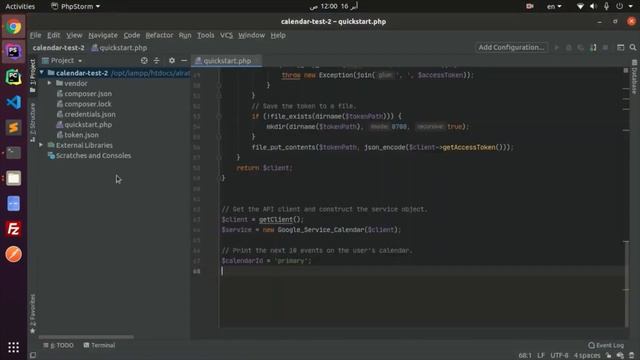
Task: Click the Project panel horizontal scrollbar
Action: (x=86, y=337)
